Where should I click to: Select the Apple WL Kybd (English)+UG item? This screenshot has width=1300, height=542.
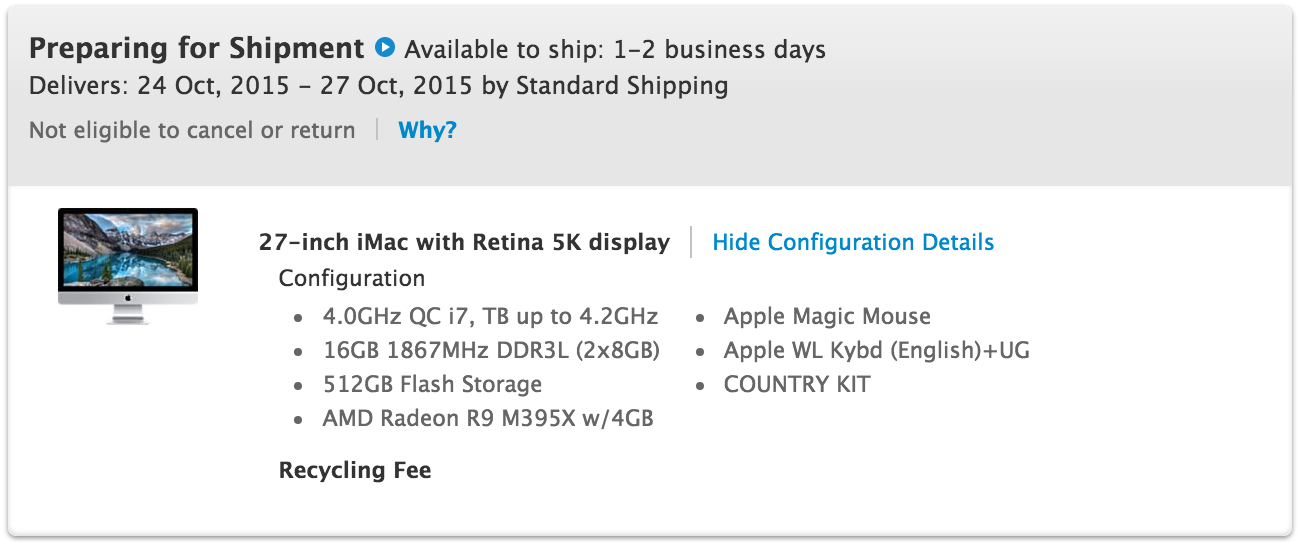click(x=876, y=351)
